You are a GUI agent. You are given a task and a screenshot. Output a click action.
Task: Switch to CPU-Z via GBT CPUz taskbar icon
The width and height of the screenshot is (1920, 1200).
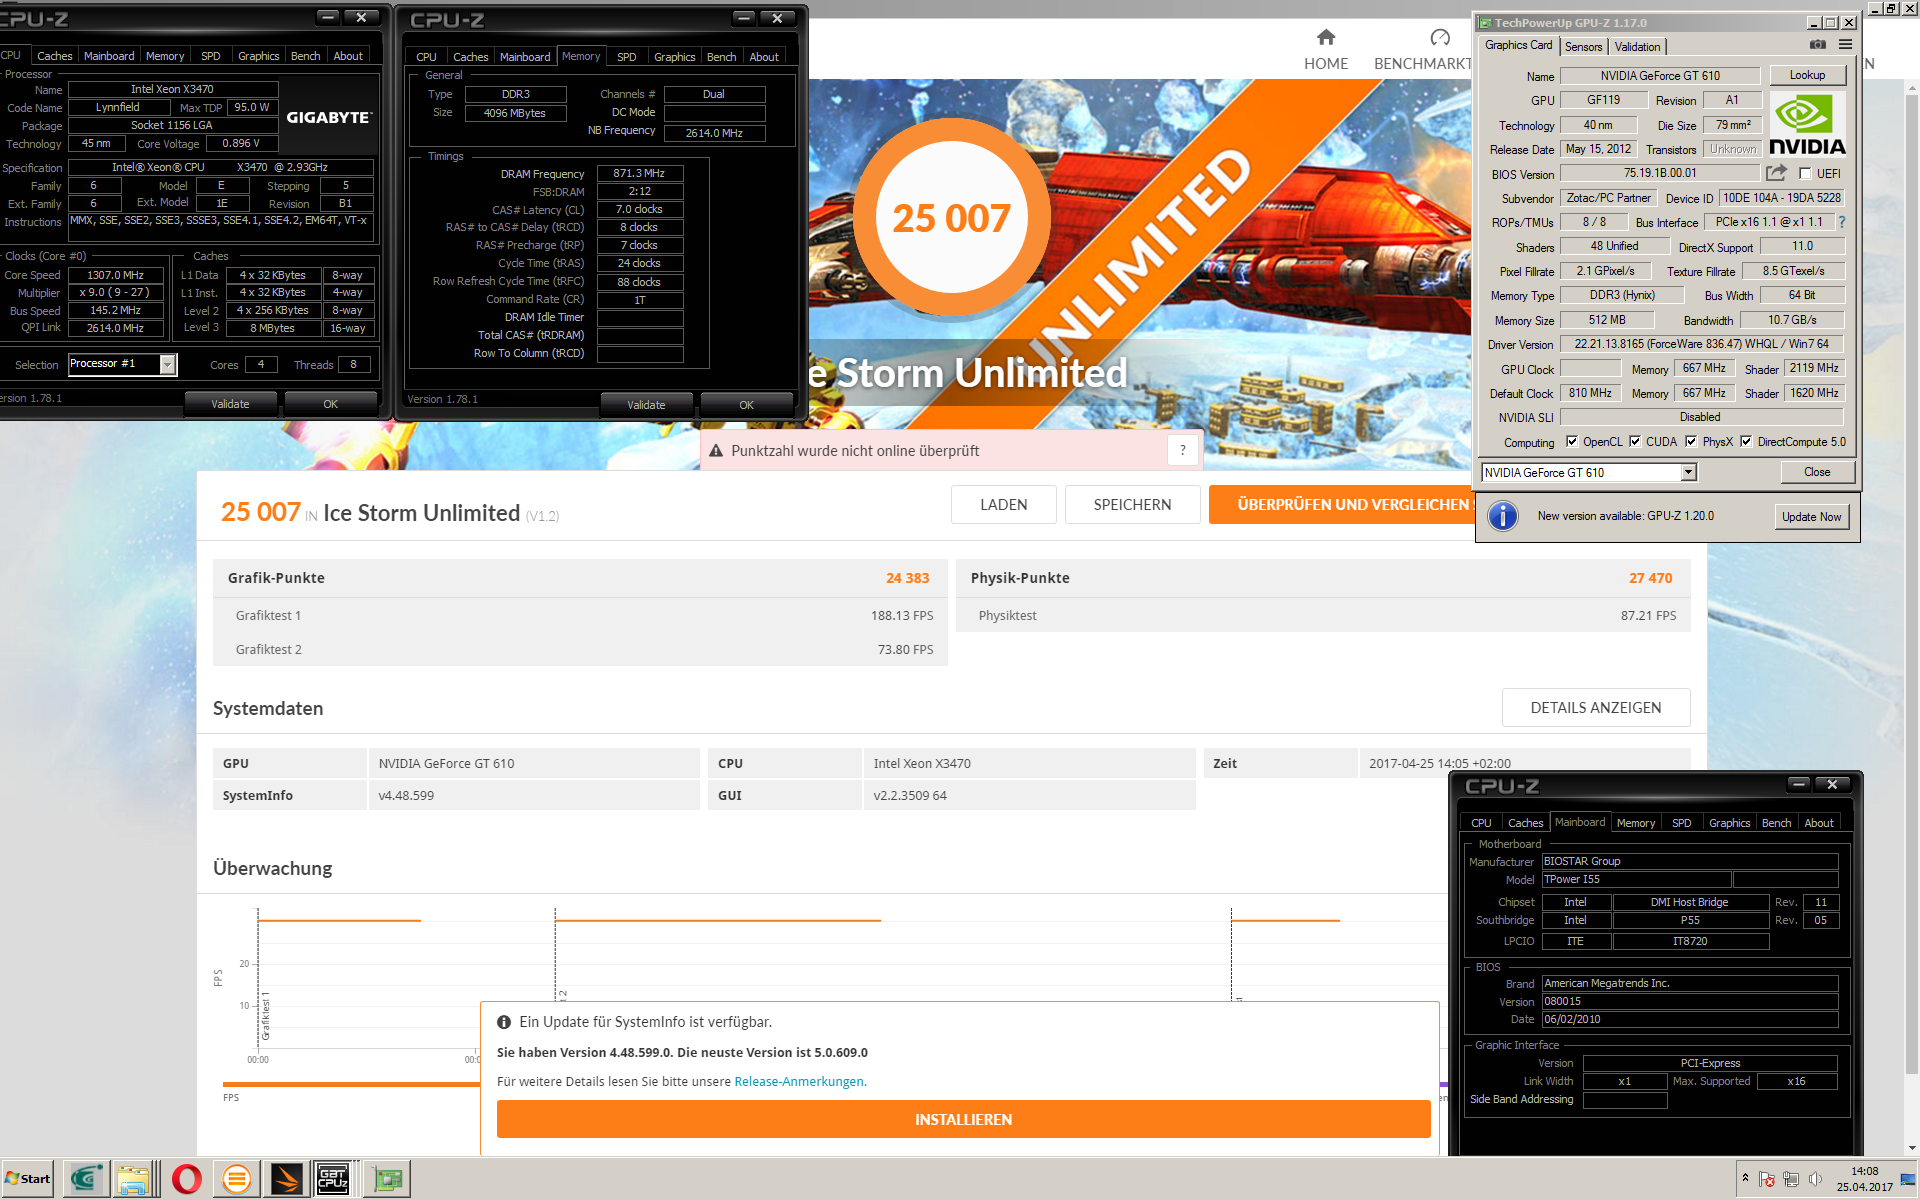(334, 1179)
